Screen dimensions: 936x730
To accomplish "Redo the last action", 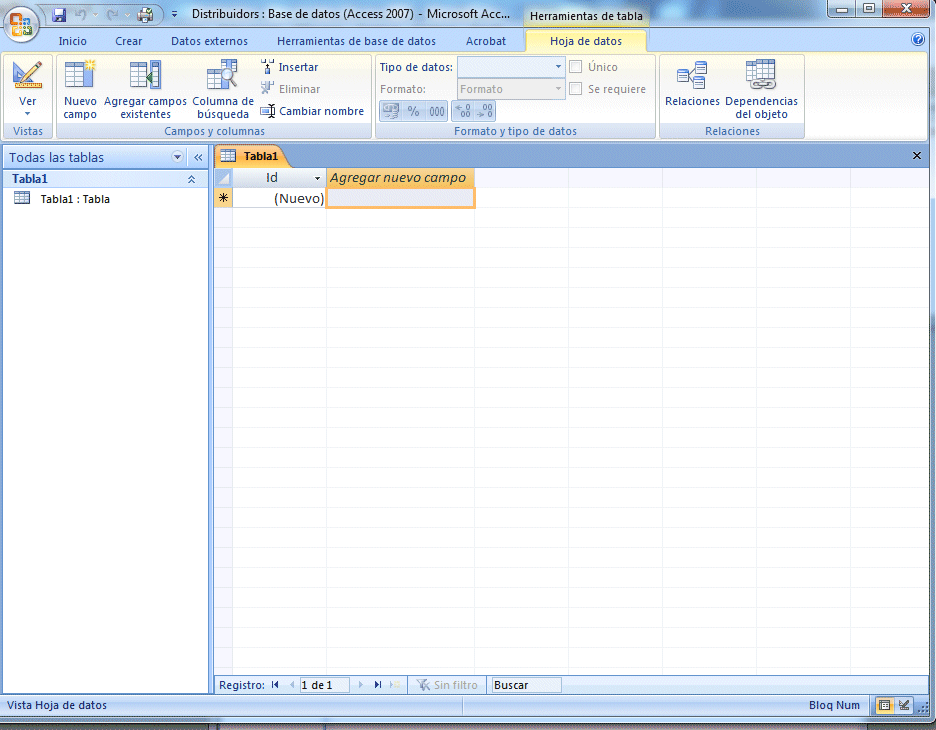I will [x=112, y=14].
